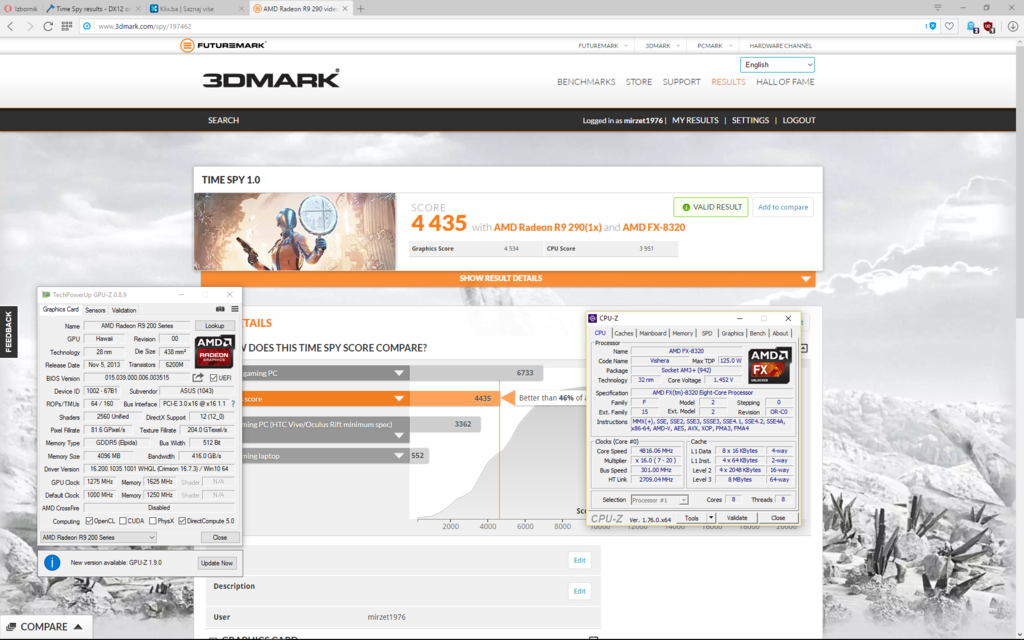Image resolution: width=1024 pixels, height=640 pixels.
Task: Go back with the browser back arrow
Action: pyautogui.click(x=10, y=26)
